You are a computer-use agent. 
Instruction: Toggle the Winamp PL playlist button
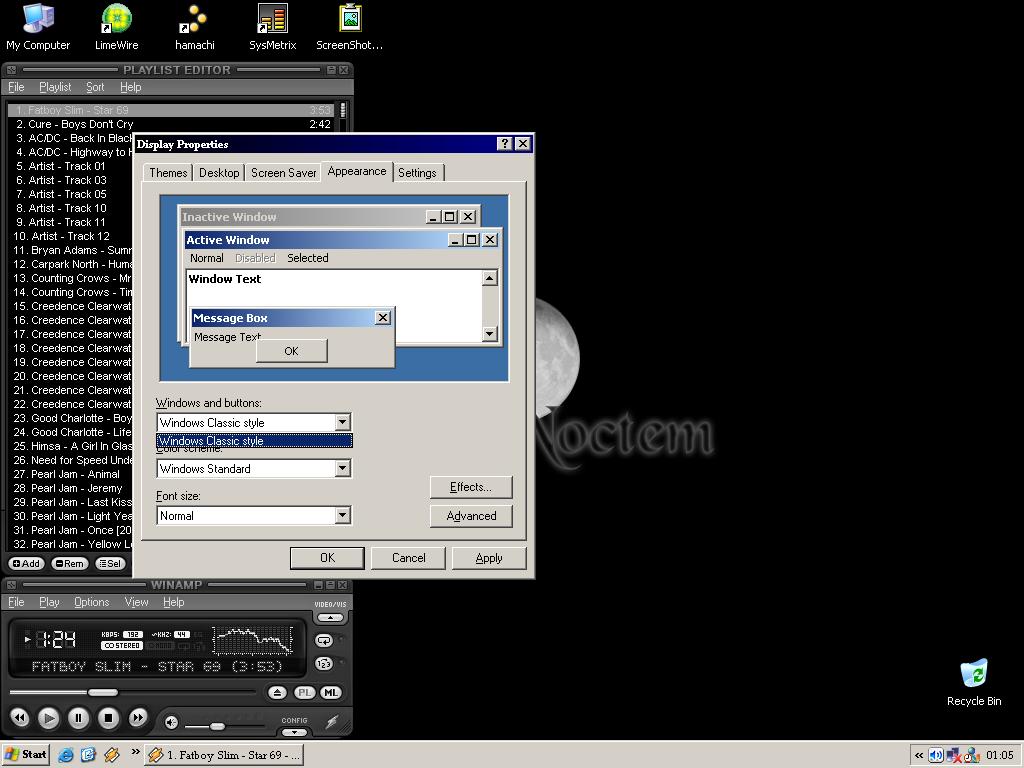coord(304,692)
